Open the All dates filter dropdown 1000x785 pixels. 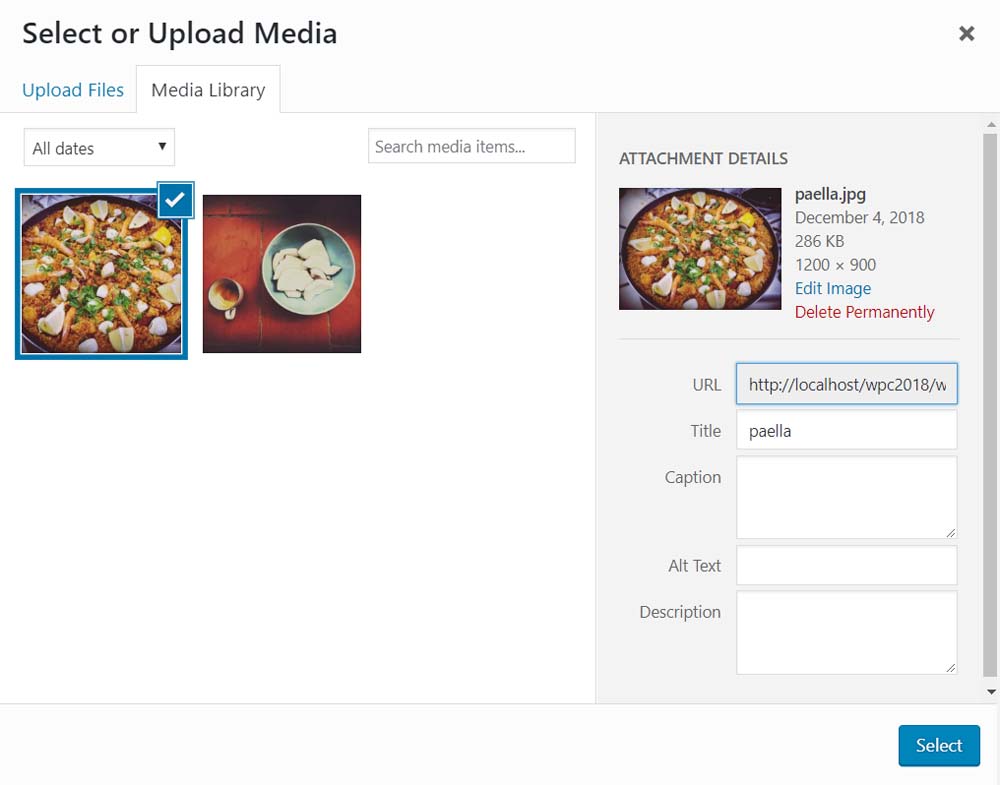(x=99, y=148)
